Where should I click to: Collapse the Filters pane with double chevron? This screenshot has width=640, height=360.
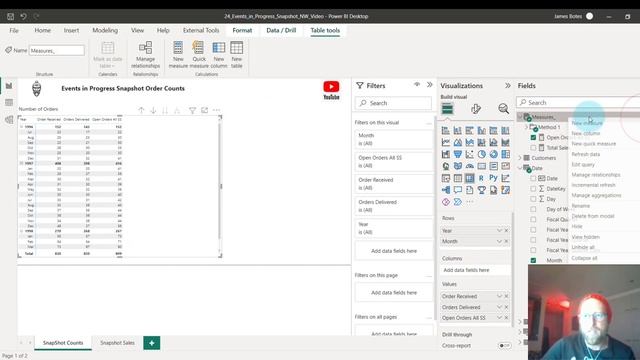pos(429,84)
